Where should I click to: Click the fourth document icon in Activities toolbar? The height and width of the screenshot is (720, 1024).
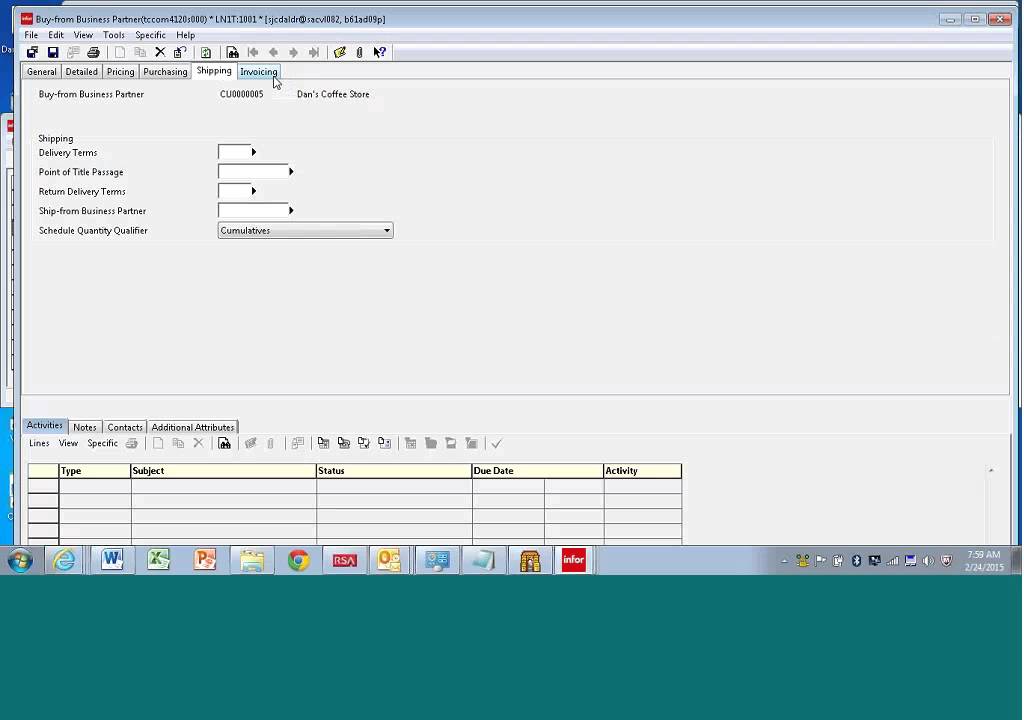(x=385, y=444)
